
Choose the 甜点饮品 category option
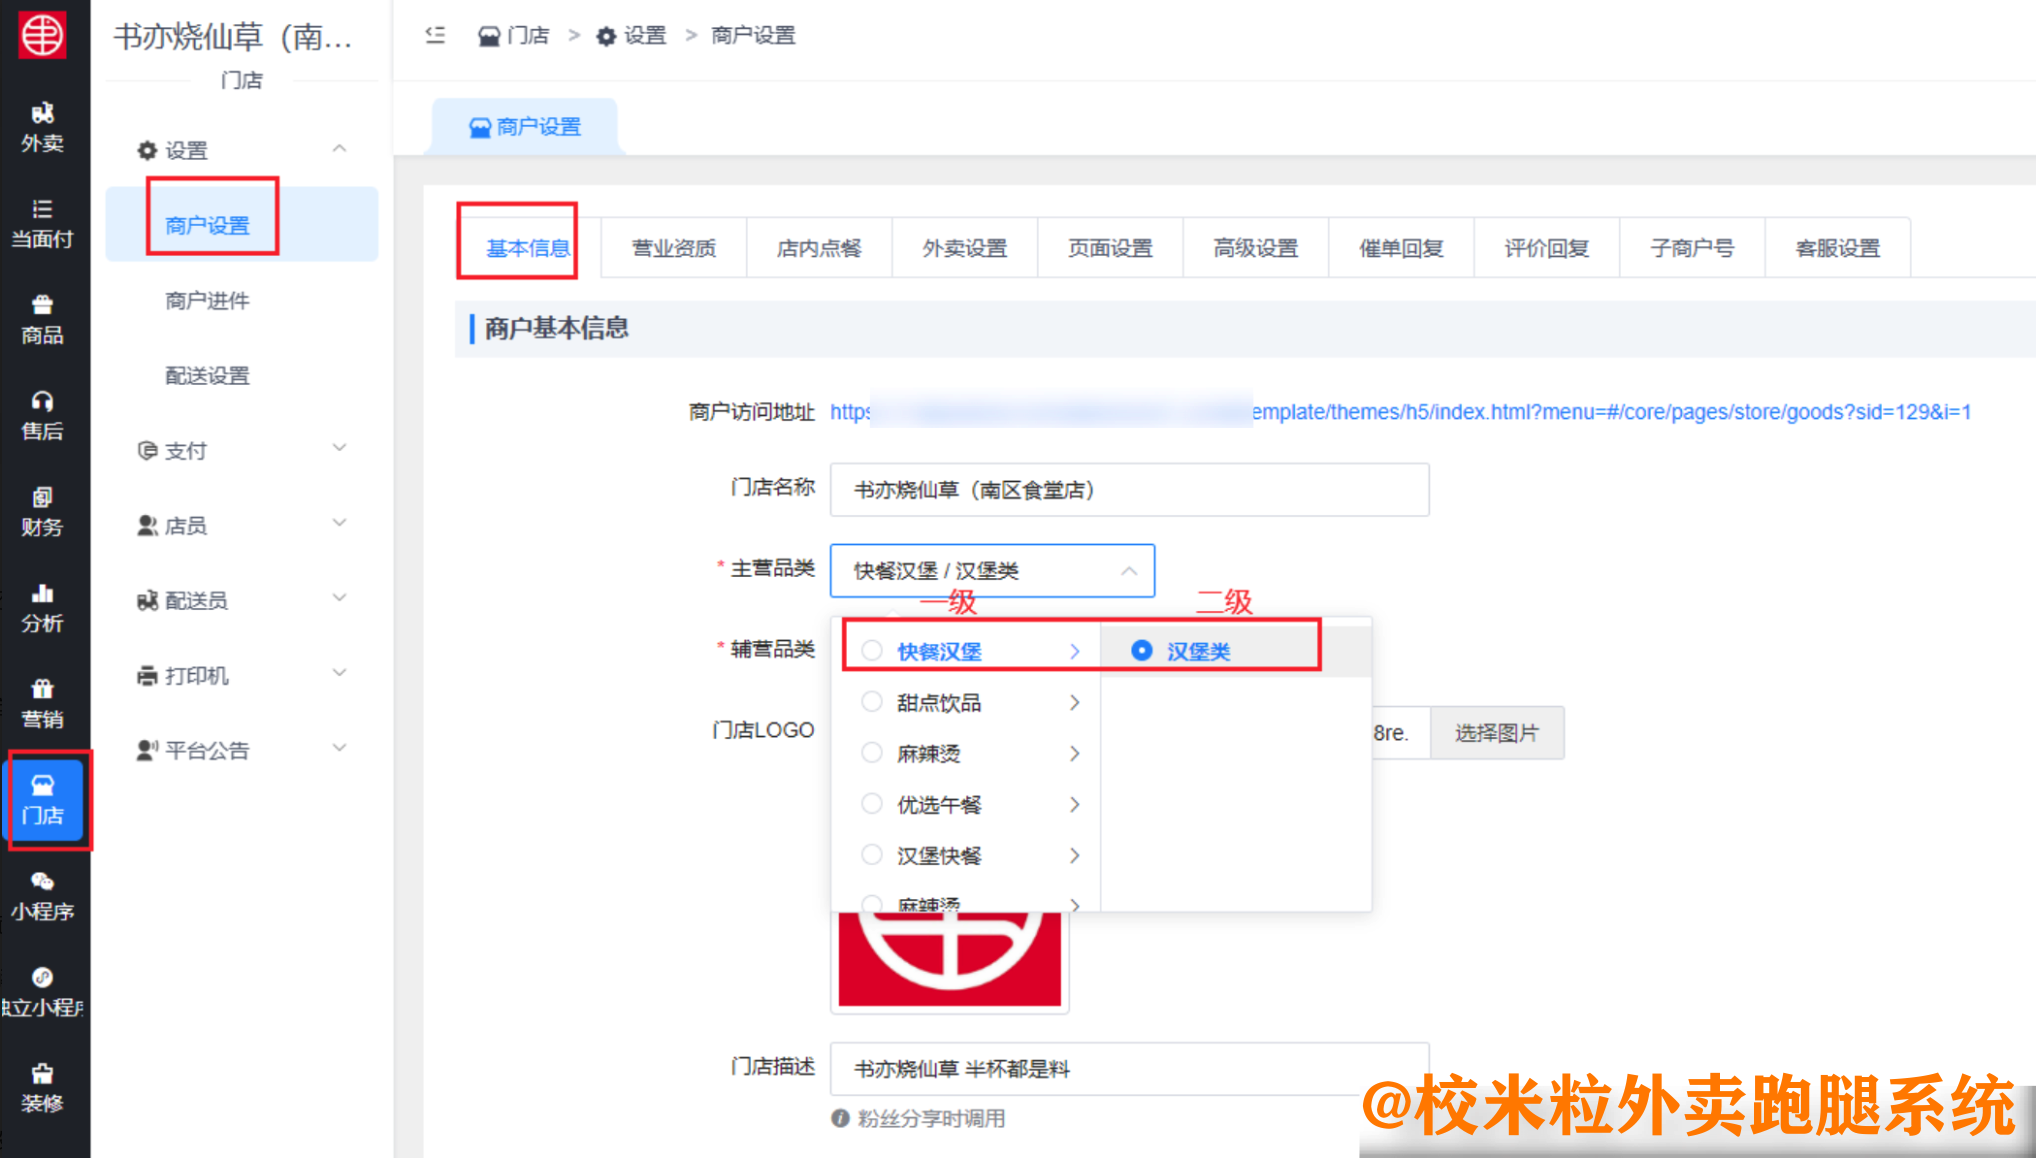click(x=940, y=702)
